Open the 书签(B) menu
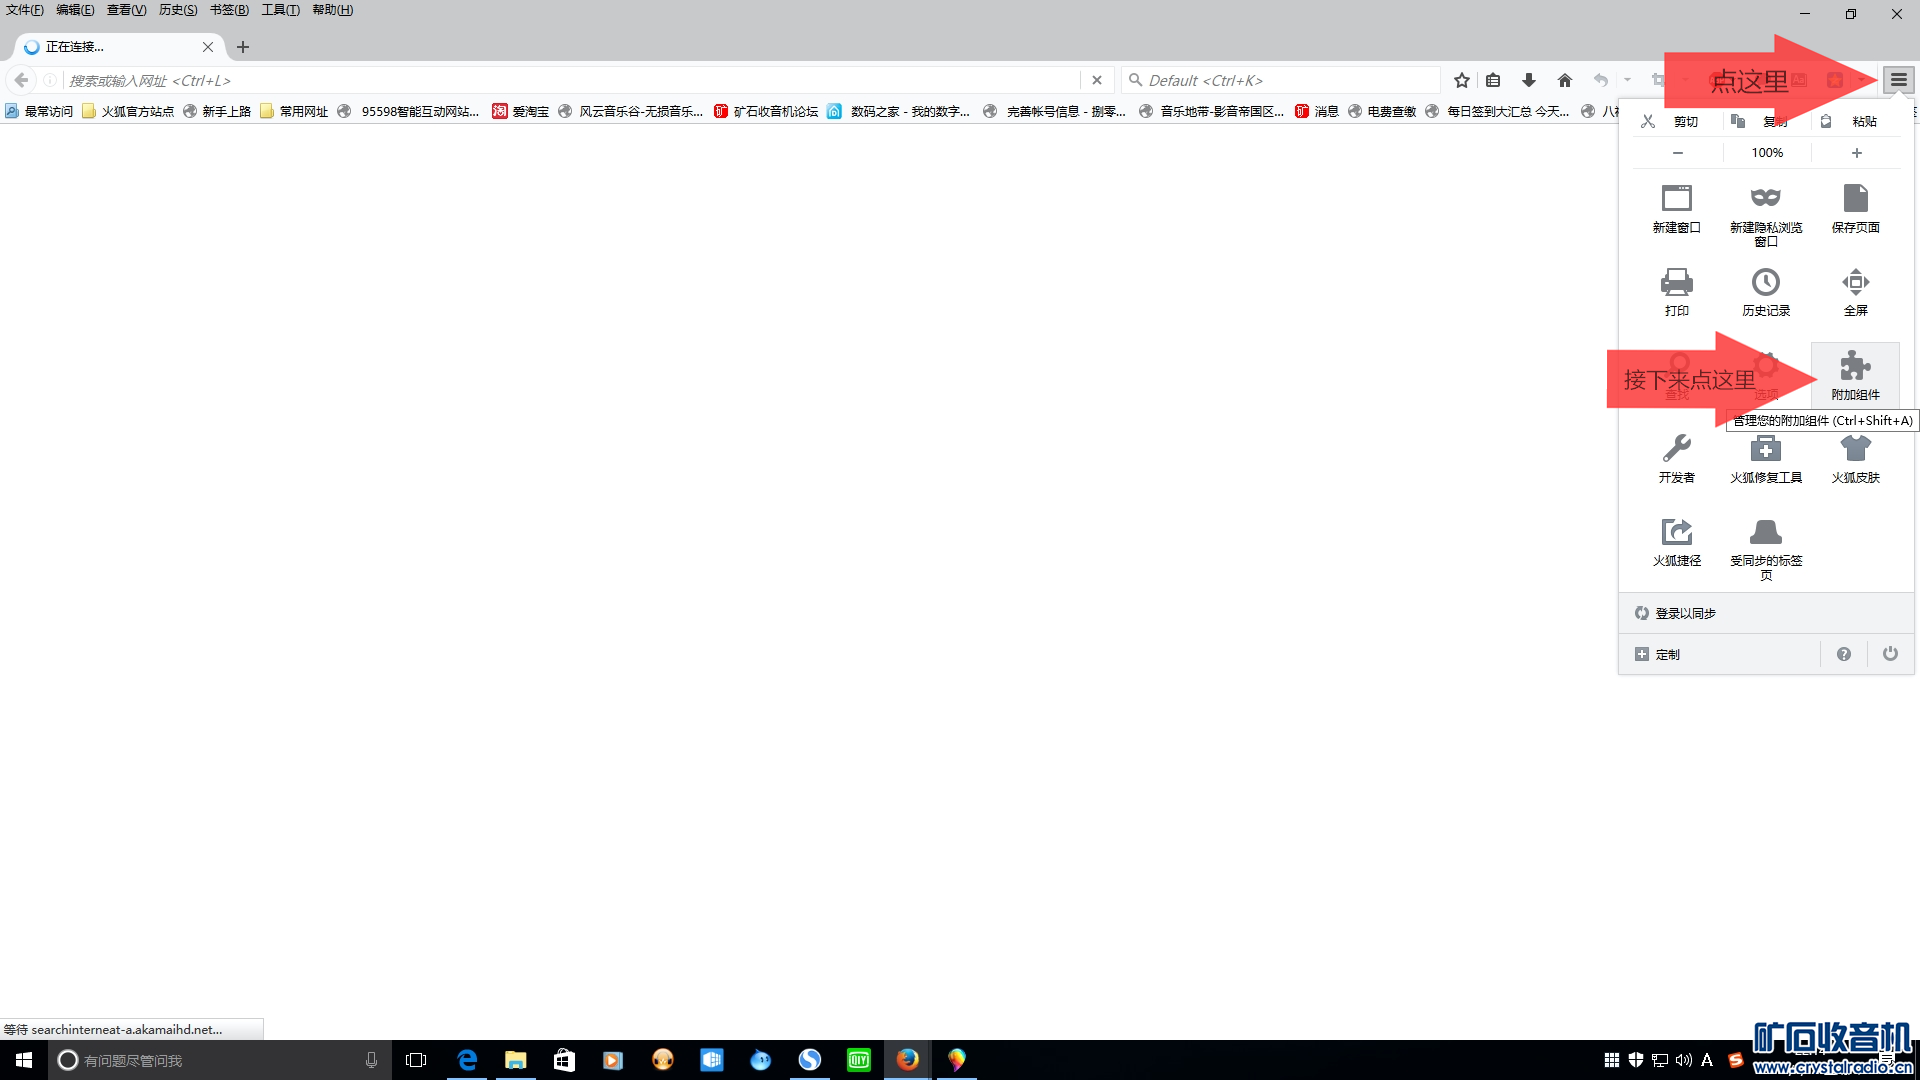 (x=229, y=10)
